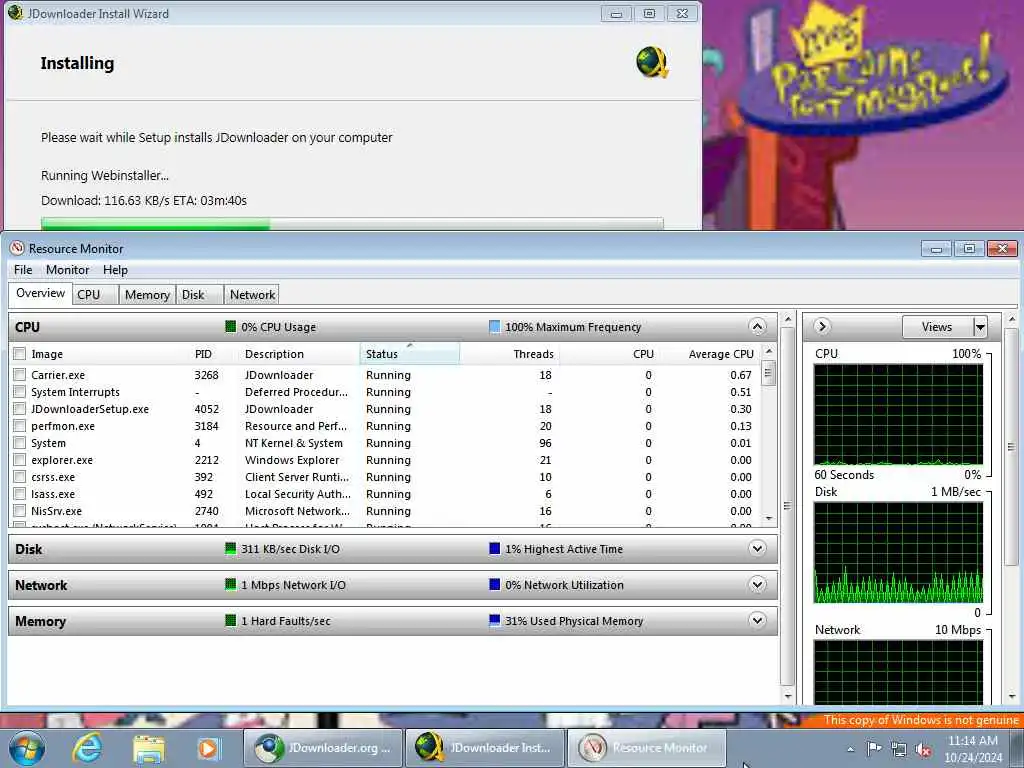This screenshot has height=768, width=1024.
Task: Click the Resource Monitor title bar icon
Action: pyautogui.click(x=17, y=248)
